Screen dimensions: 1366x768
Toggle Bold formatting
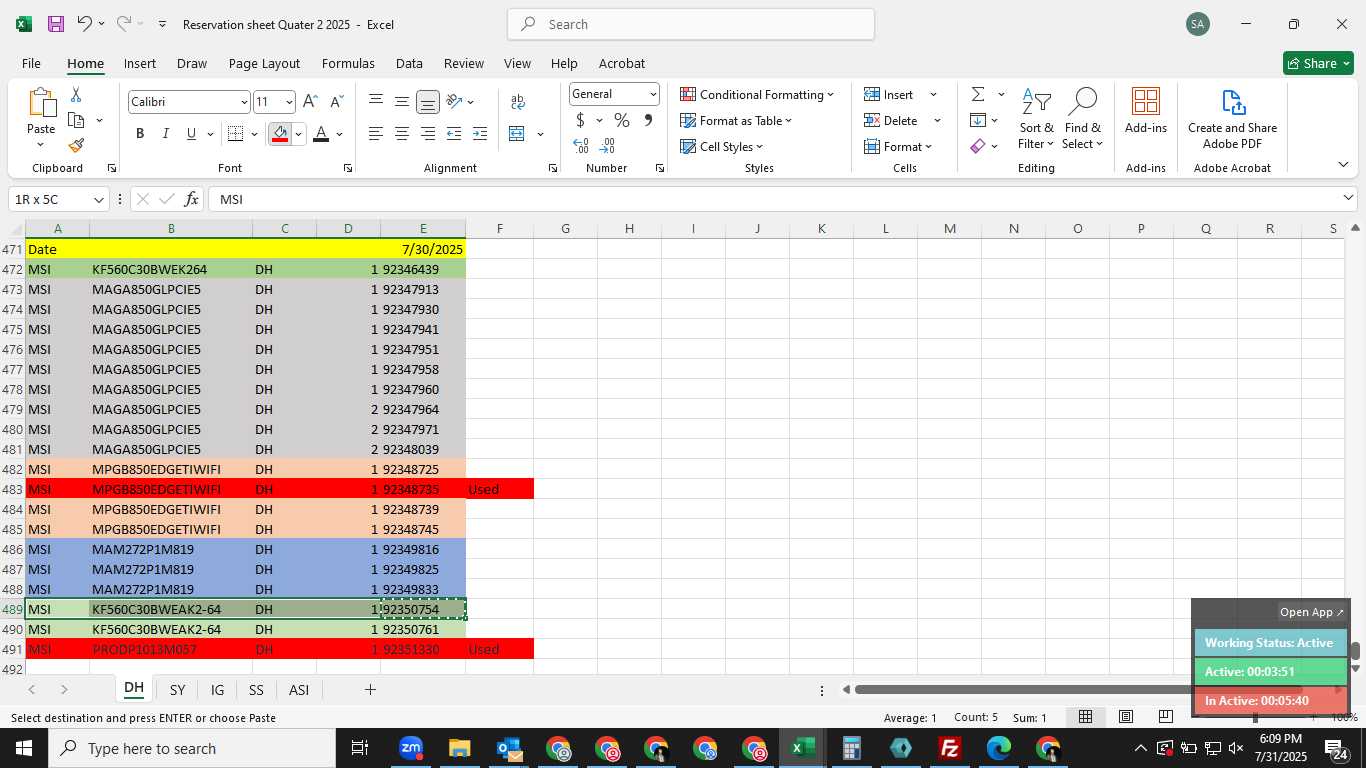[x=140, y=133]
